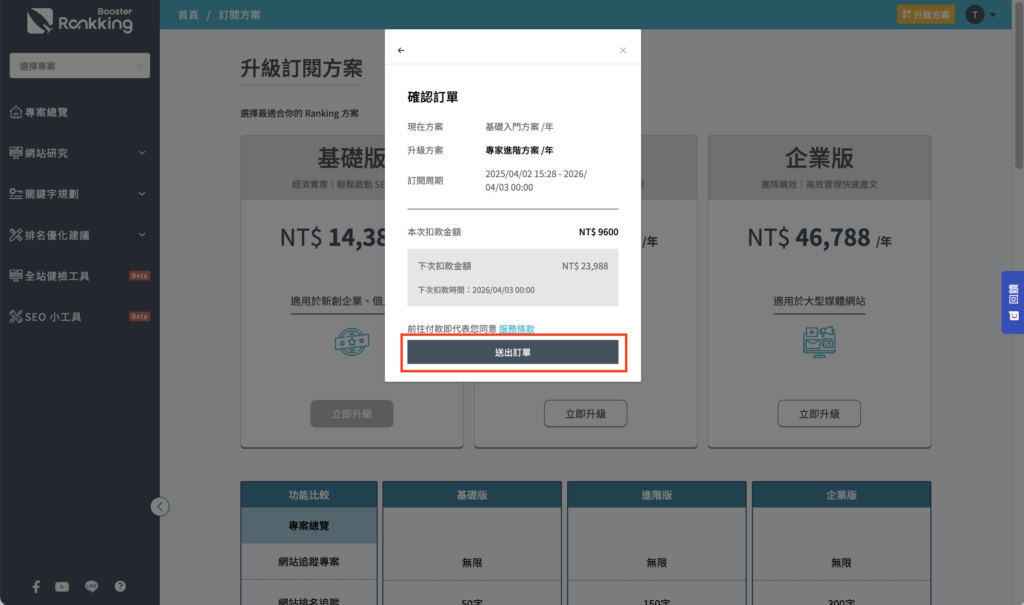Expand the 網站研究 sidebar menu
The image size is (1024, 605).
79,153
